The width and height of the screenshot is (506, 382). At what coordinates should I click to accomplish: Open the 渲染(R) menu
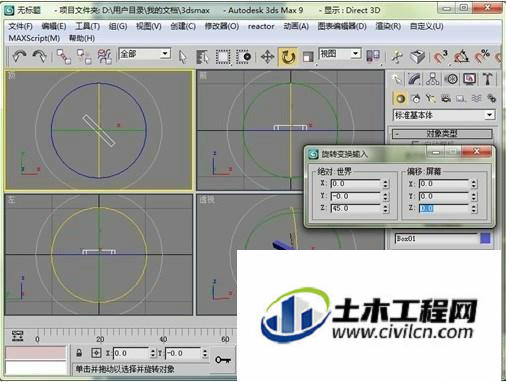(x=388, y=26)
